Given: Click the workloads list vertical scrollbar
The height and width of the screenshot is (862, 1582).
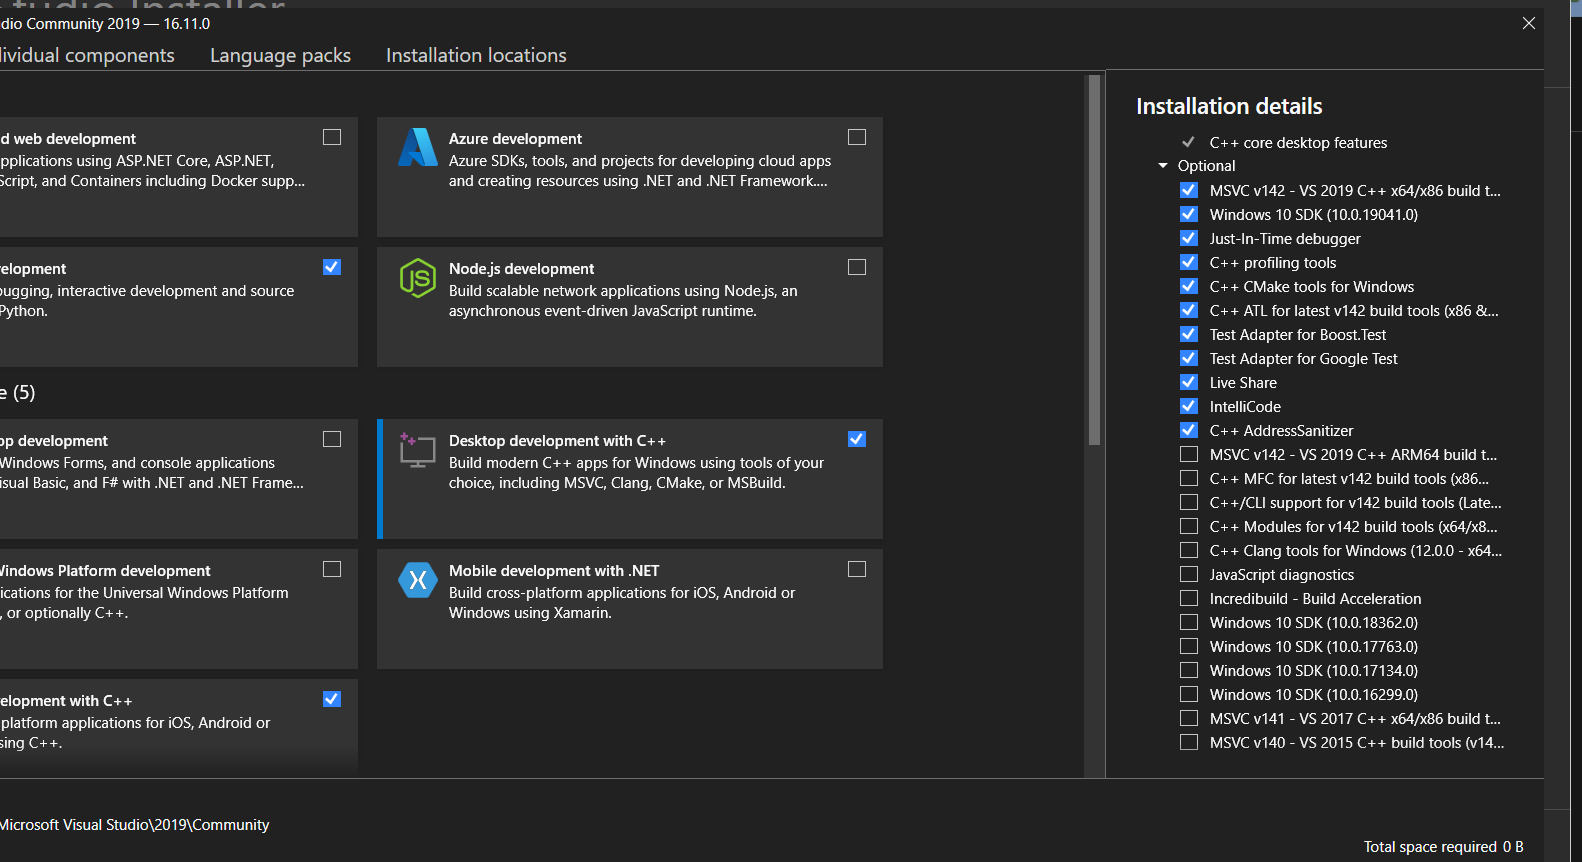Looking at the screenshot, I should coord(1094,260).
